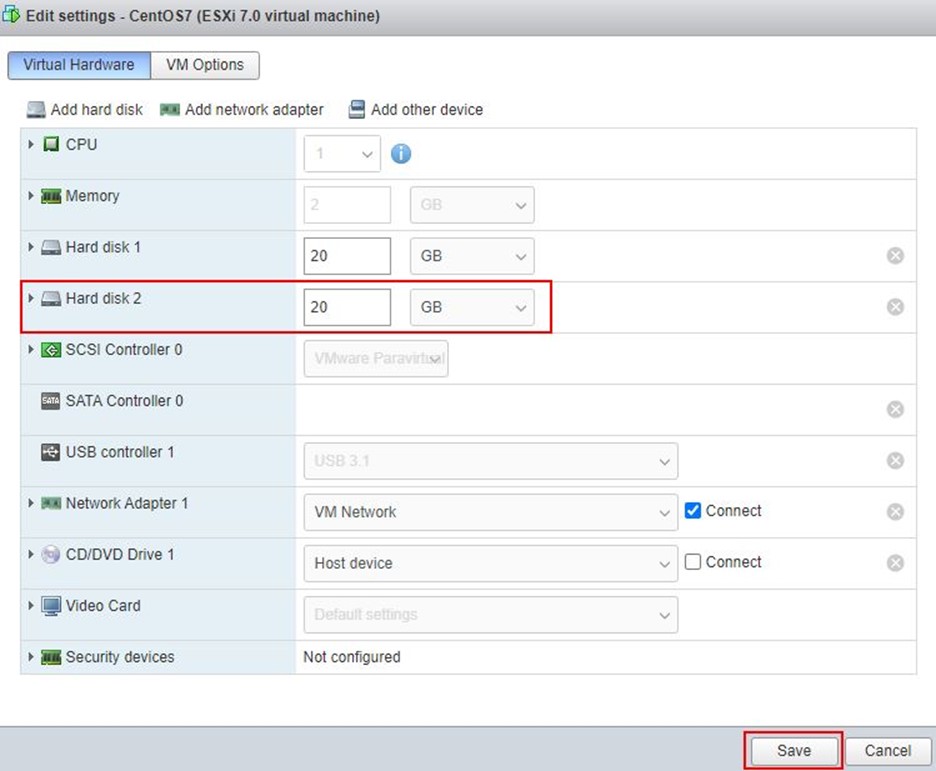
Task: Remove Hard disk 2 using its delete icon
Action: (x=895, y=307)
